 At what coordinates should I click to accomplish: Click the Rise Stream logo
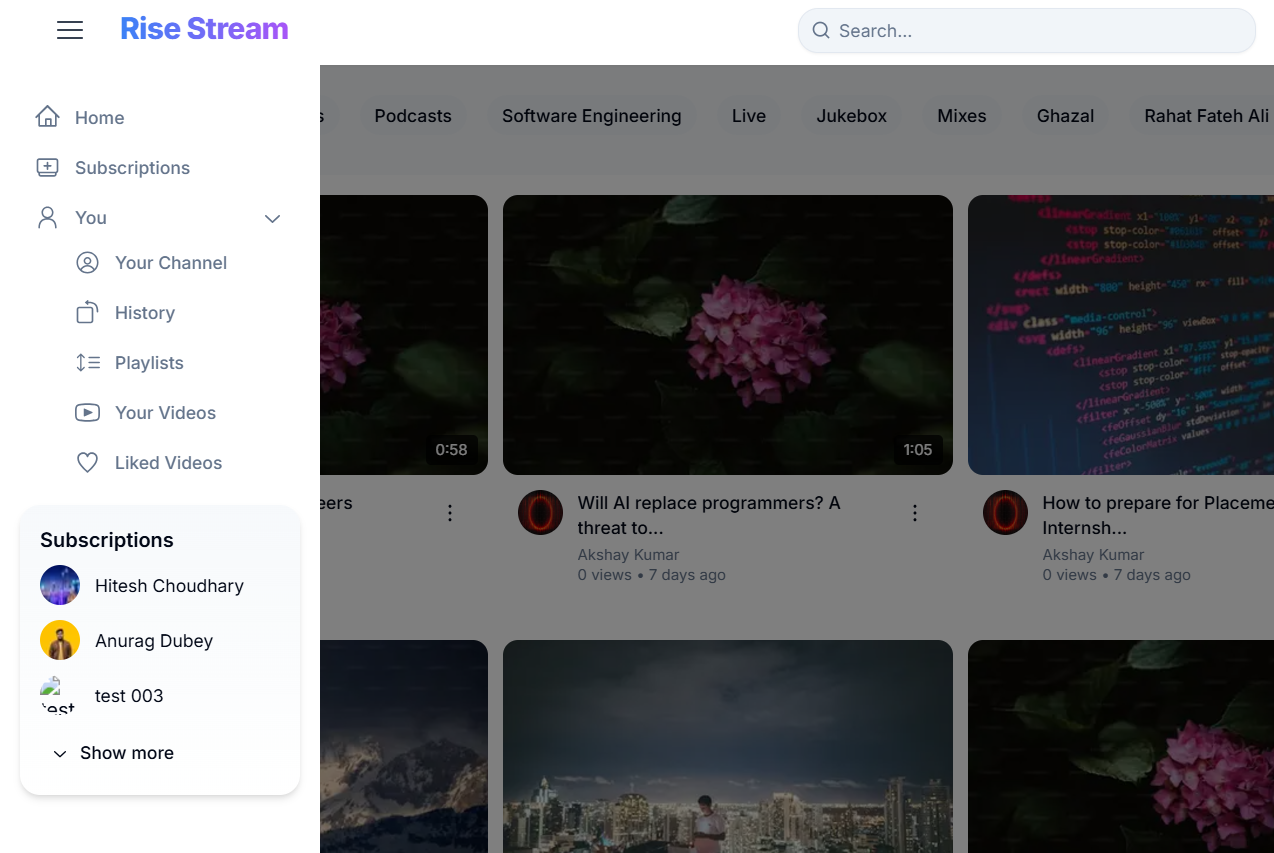click(204, 29)
